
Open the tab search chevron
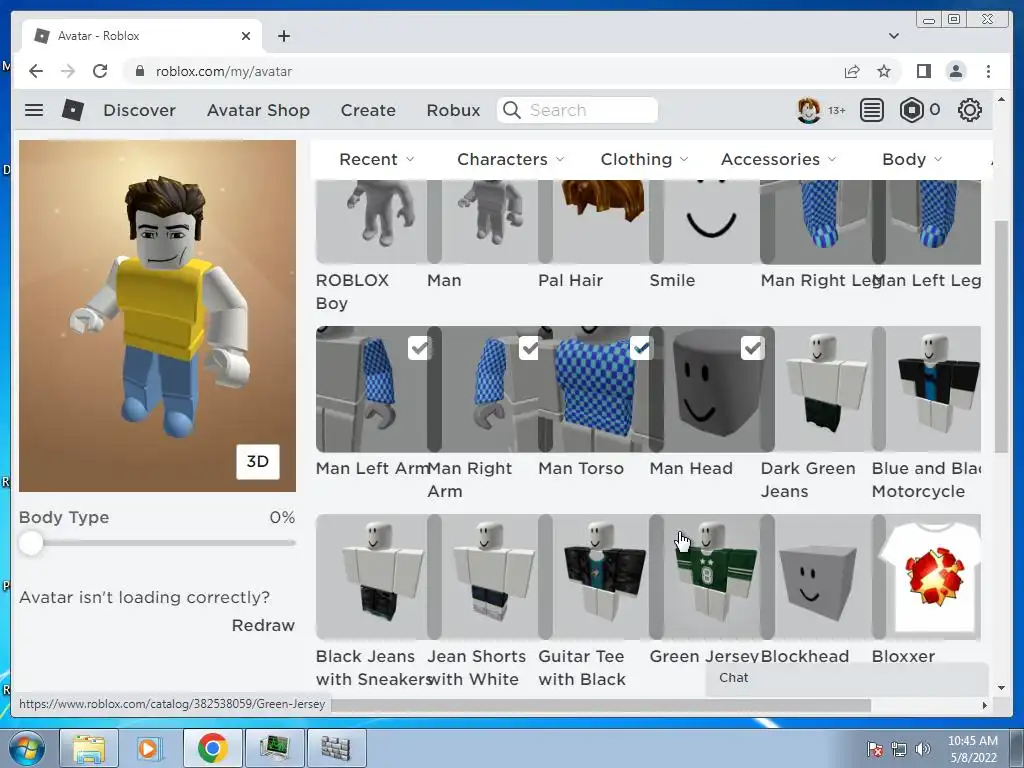tap(893, 36)
